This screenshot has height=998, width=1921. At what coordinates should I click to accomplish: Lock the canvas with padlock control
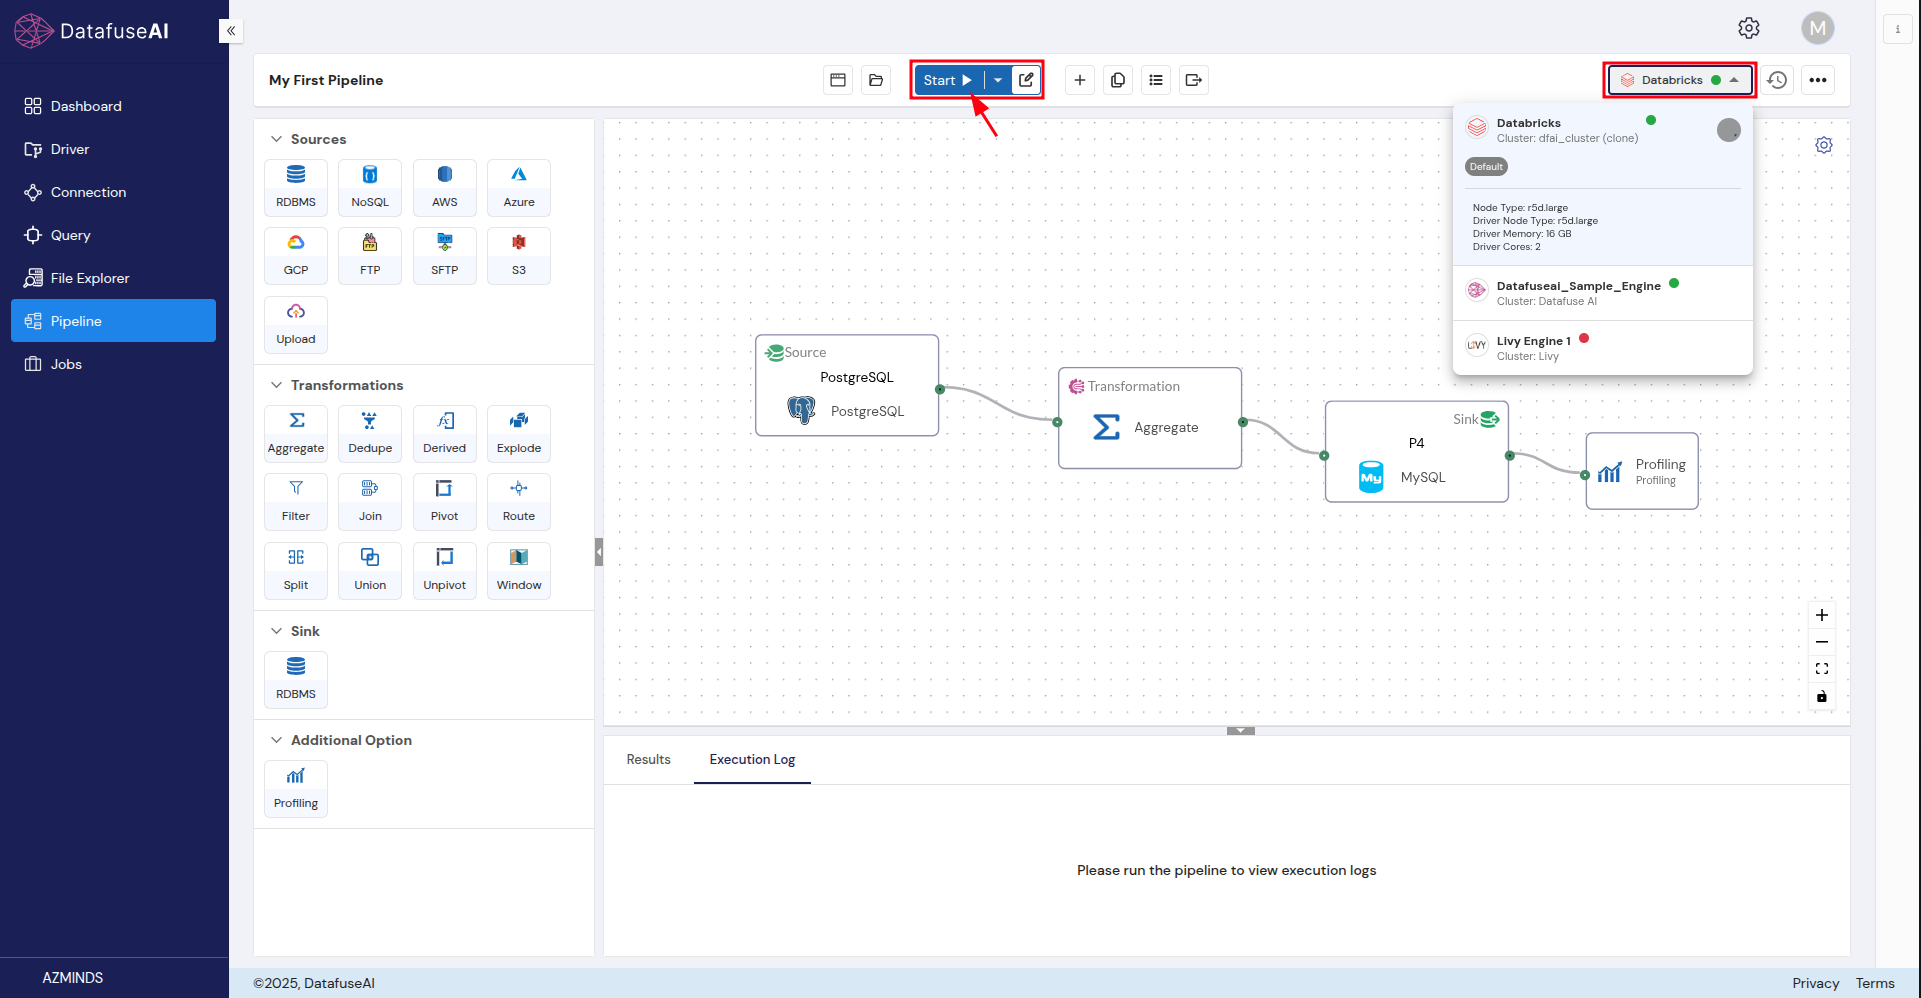click(x=1822, y=696)
